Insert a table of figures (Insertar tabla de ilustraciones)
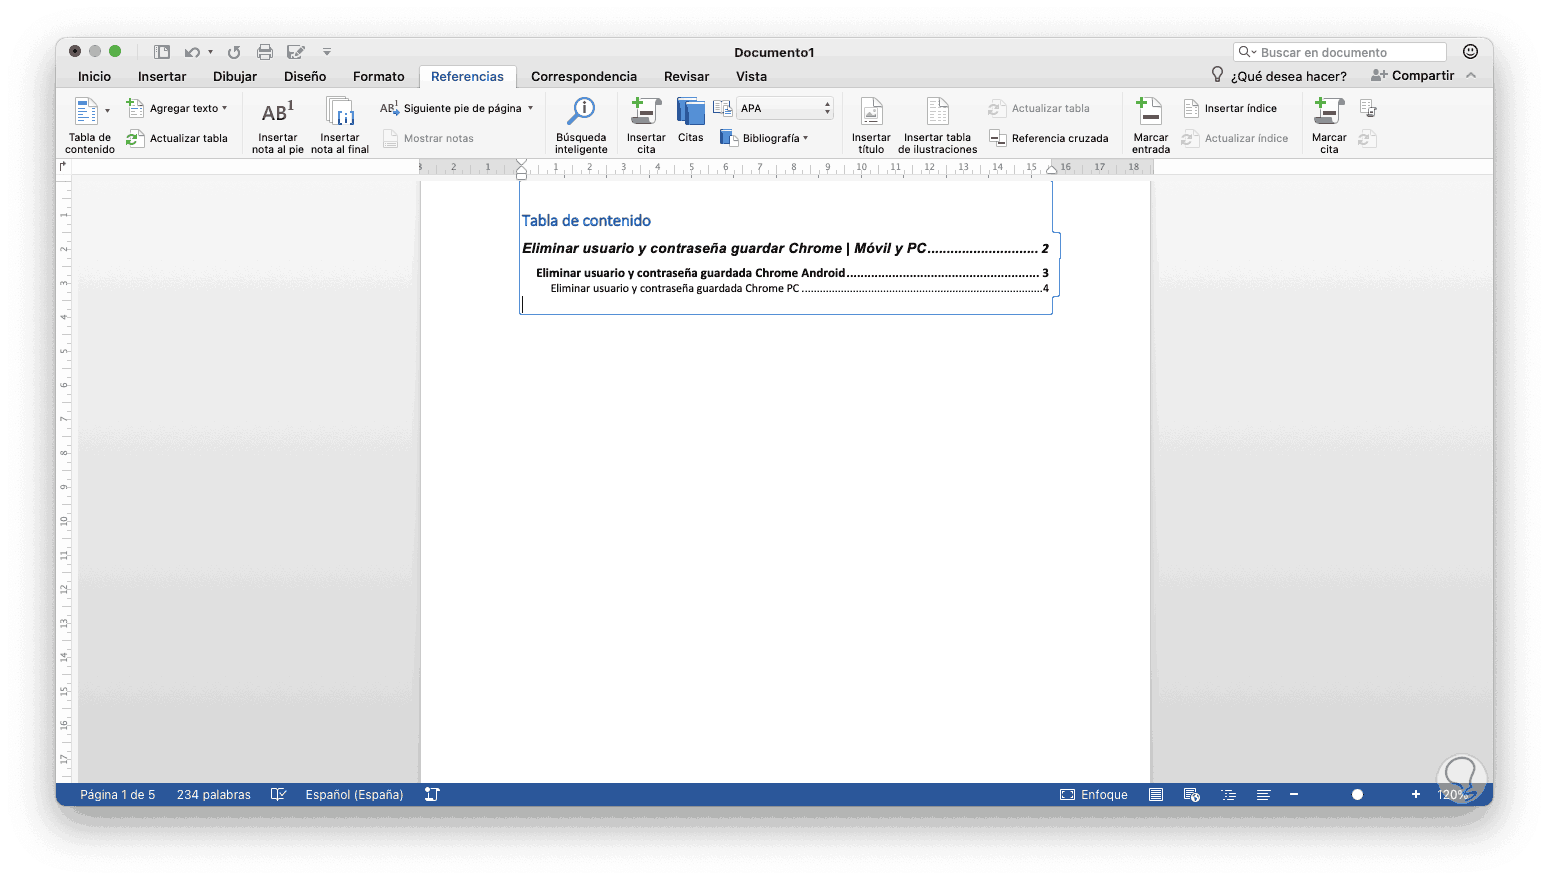This screenshot has height=880, width=1549. 937,126
